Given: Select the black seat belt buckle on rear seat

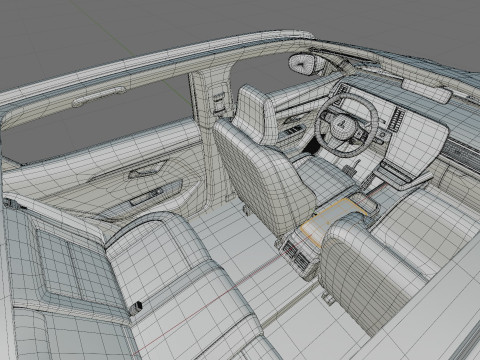Looking at the screenshot, I should (136, 308).
